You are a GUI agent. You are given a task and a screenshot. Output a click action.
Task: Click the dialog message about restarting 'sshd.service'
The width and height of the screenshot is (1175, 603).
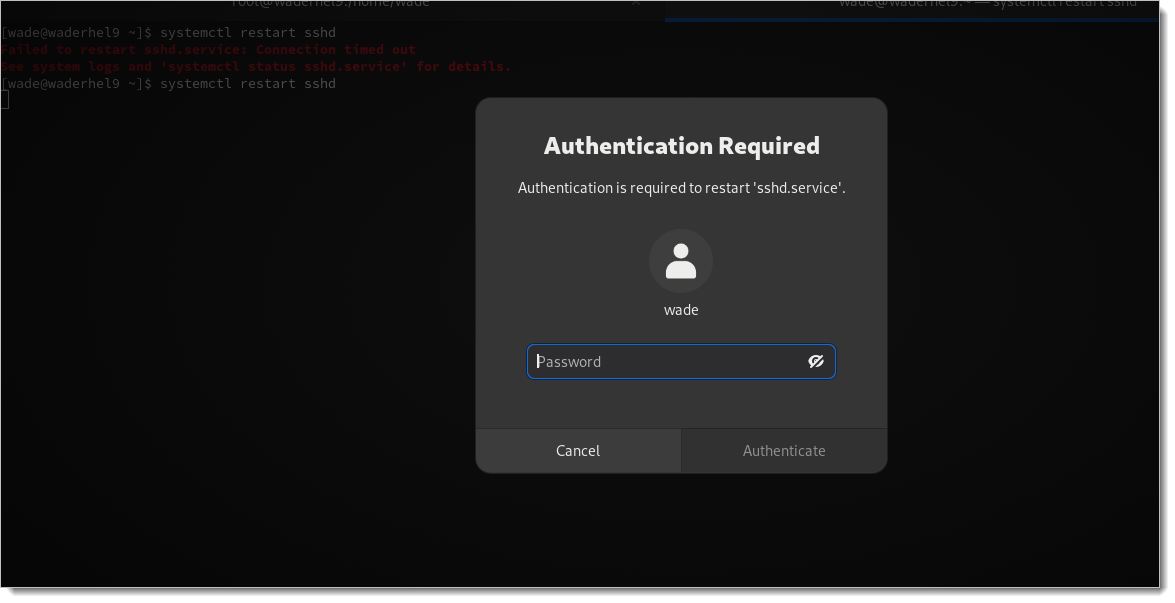click(x=681, y=188)
